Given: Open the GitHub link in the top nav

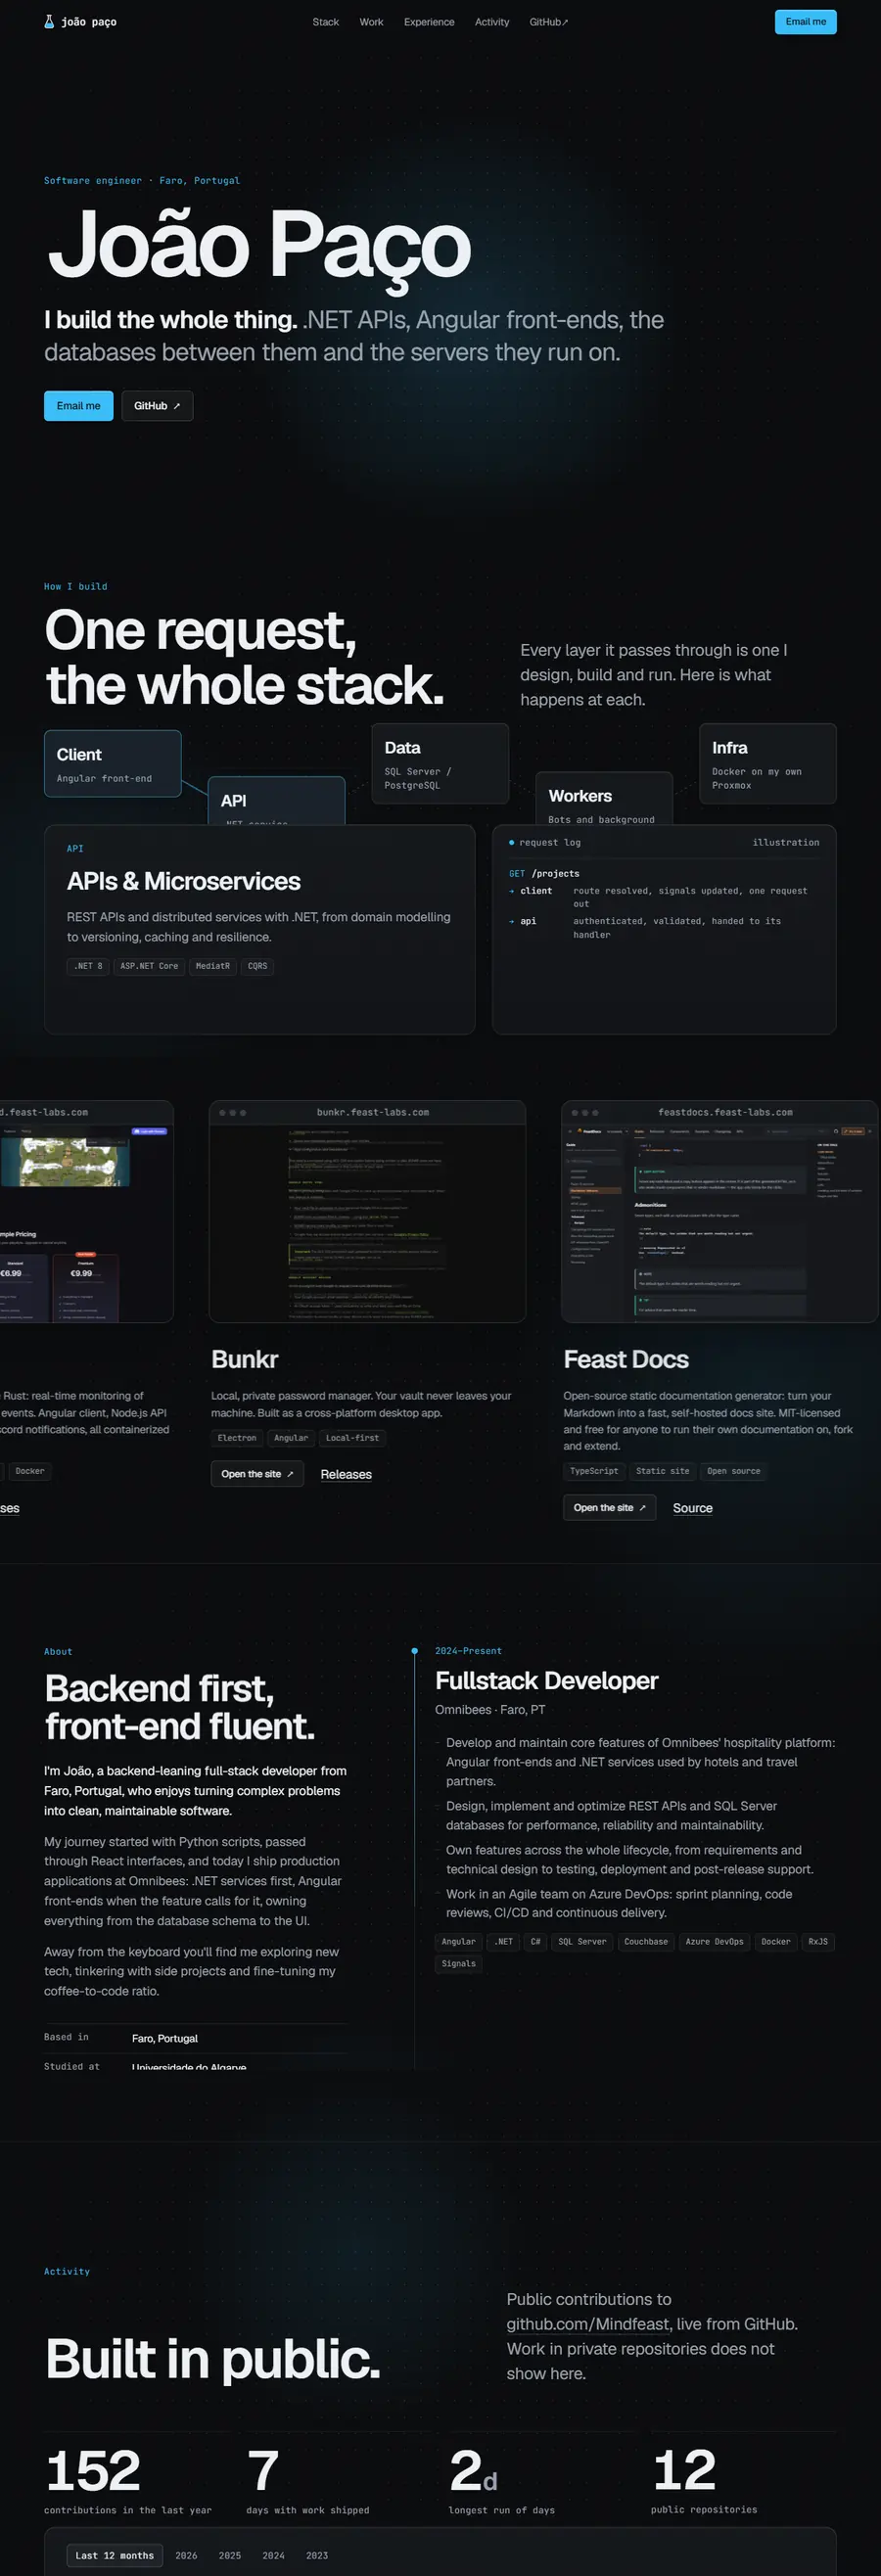Looking at the screenshot, I should click(x=549, y=22).
